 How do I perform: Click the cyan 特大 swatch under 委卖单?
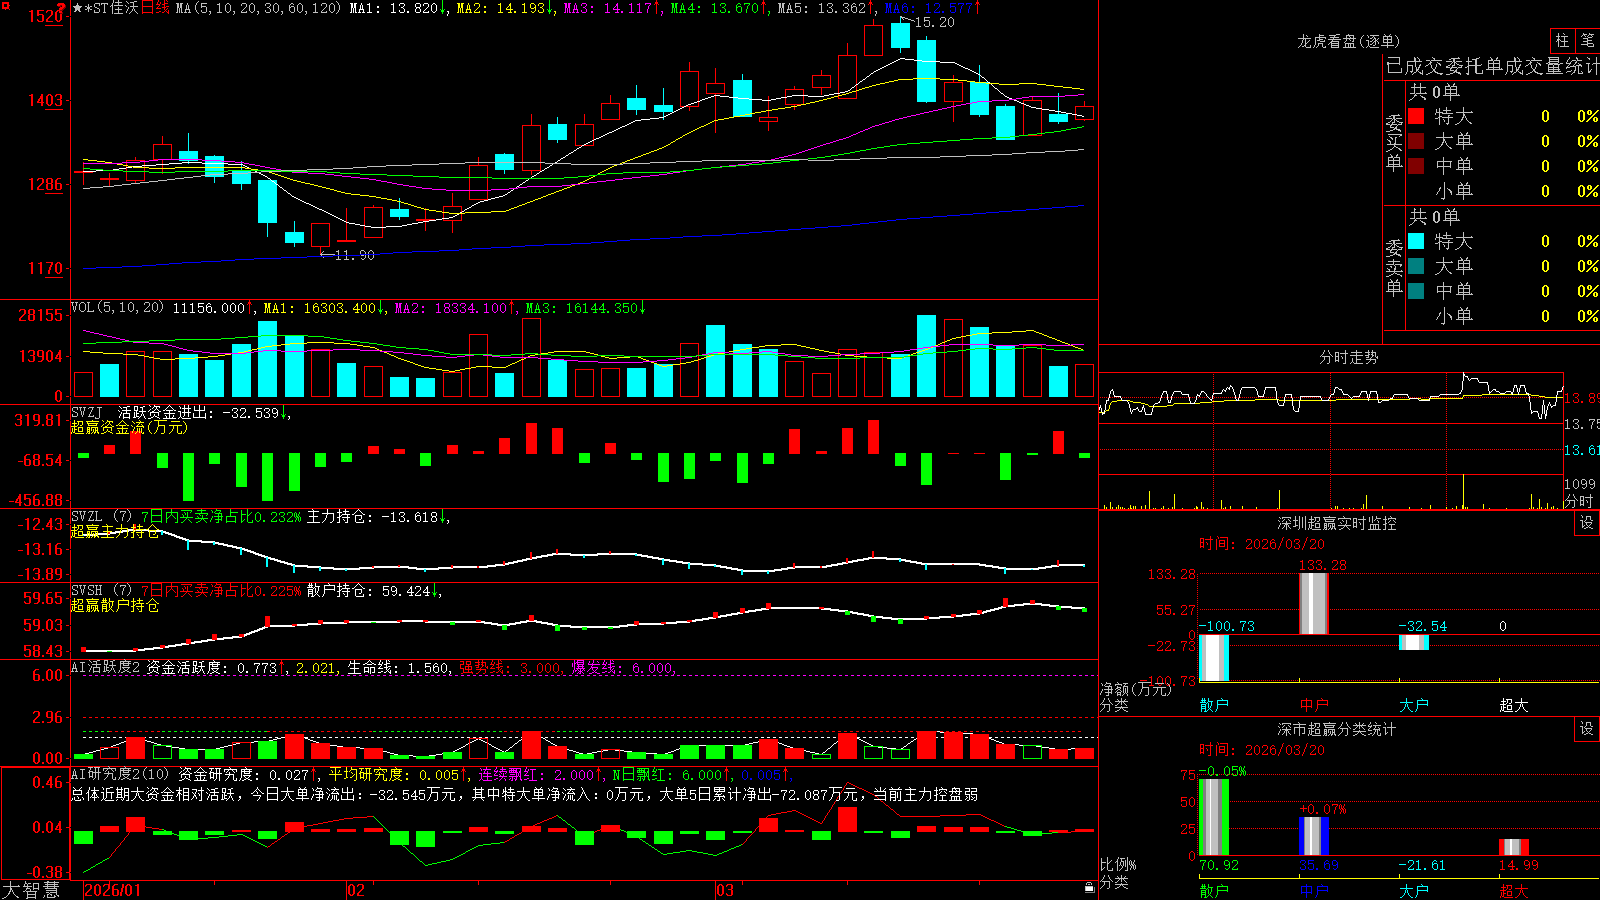coord(1416,241)
